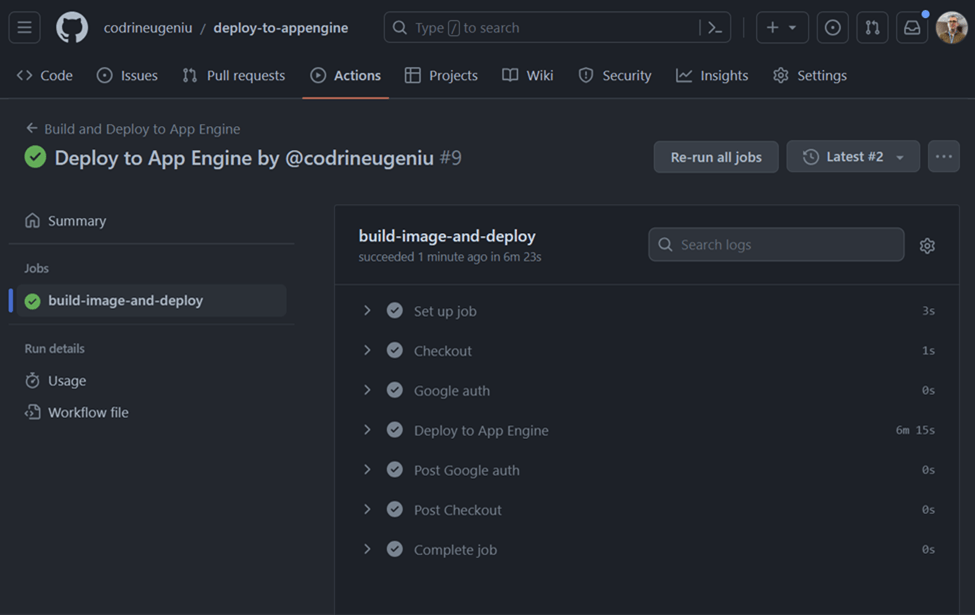This screenshot has height=615, width=975.
Task: Click the back arrow to workflow
Action: point(32,129)
